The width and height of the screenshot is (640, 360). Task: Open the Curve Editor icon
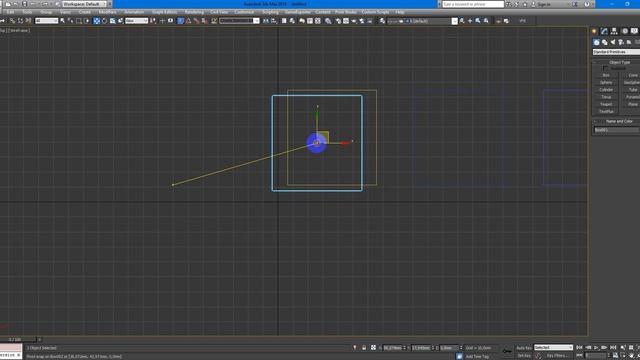point(310,21)
